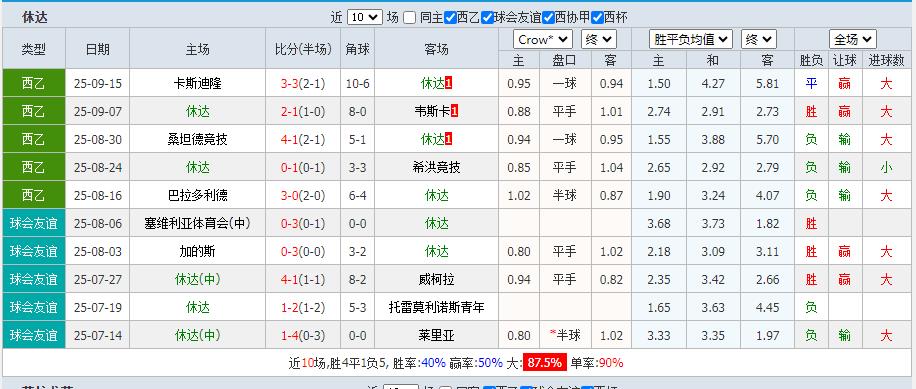Open the 终 dropdown next to 胜平负均值
This screenshot has width=916, height=389.
tap(758, 40)
